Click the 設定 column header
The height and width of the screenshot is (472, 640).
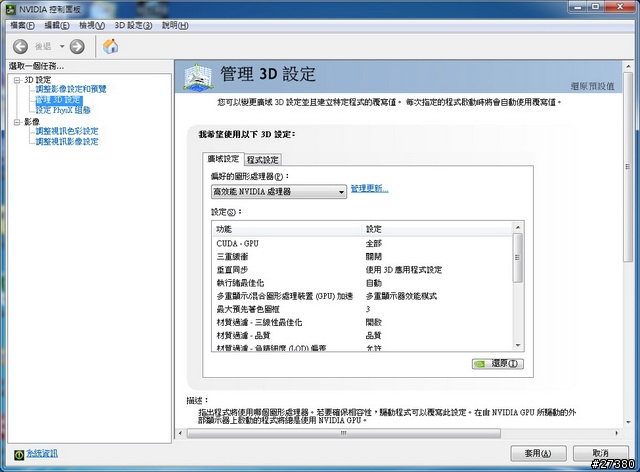pos(437,229)
